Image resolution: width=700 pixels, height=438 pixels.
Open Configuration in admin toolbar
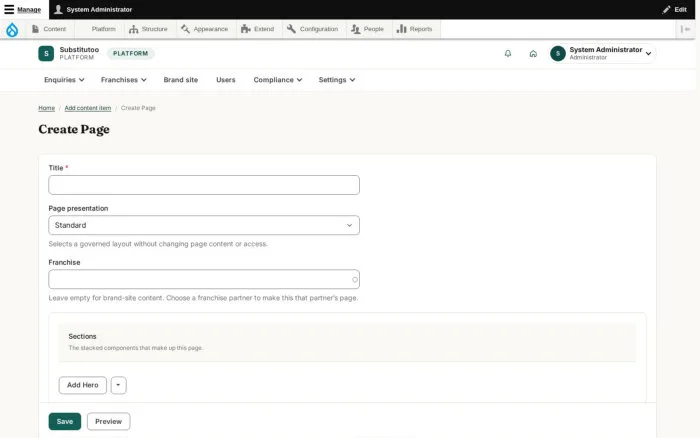[313, 29]
